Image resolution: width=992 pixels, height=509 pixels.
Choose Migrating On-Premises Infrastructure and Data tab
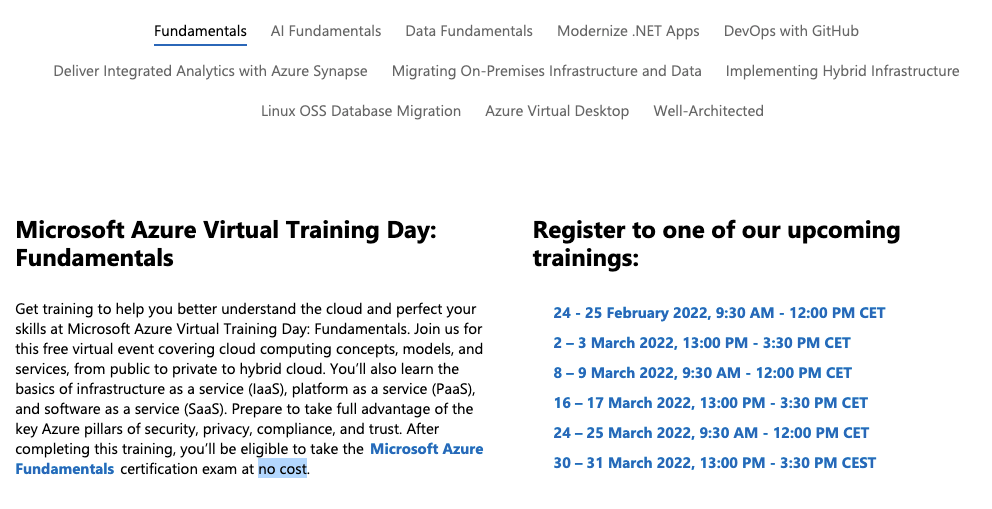(x=546, y=71)
